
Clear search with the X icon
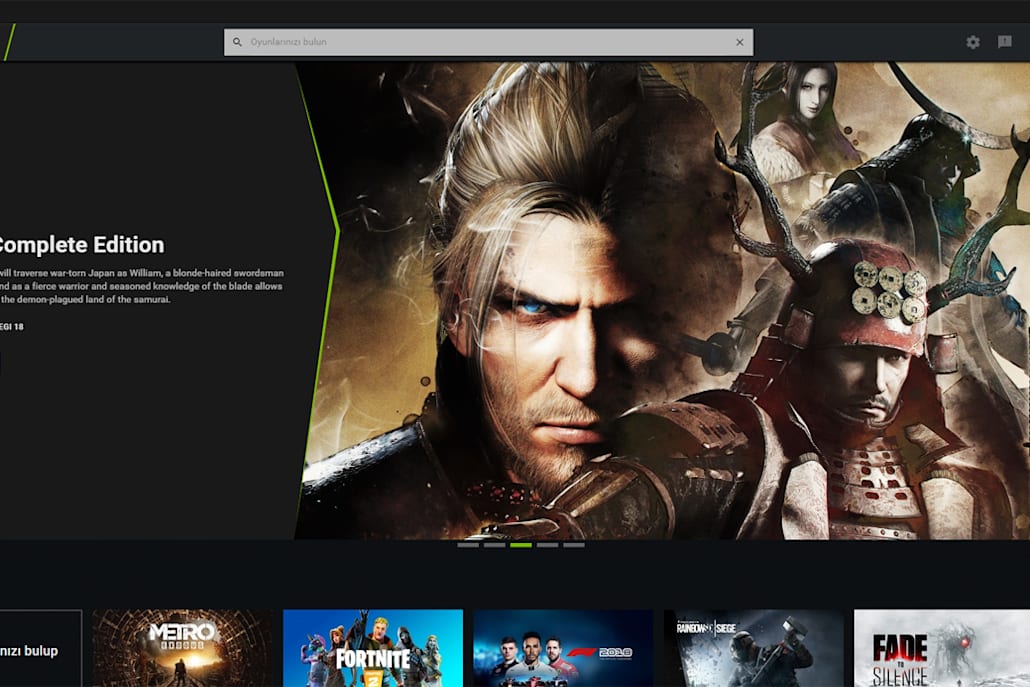(740, 42)
